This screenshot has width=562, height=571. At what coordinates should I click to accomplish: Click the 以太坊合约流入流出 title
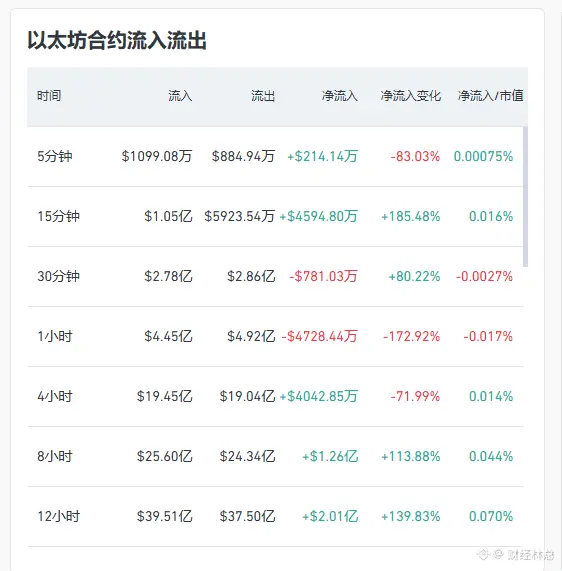point(117,40)
